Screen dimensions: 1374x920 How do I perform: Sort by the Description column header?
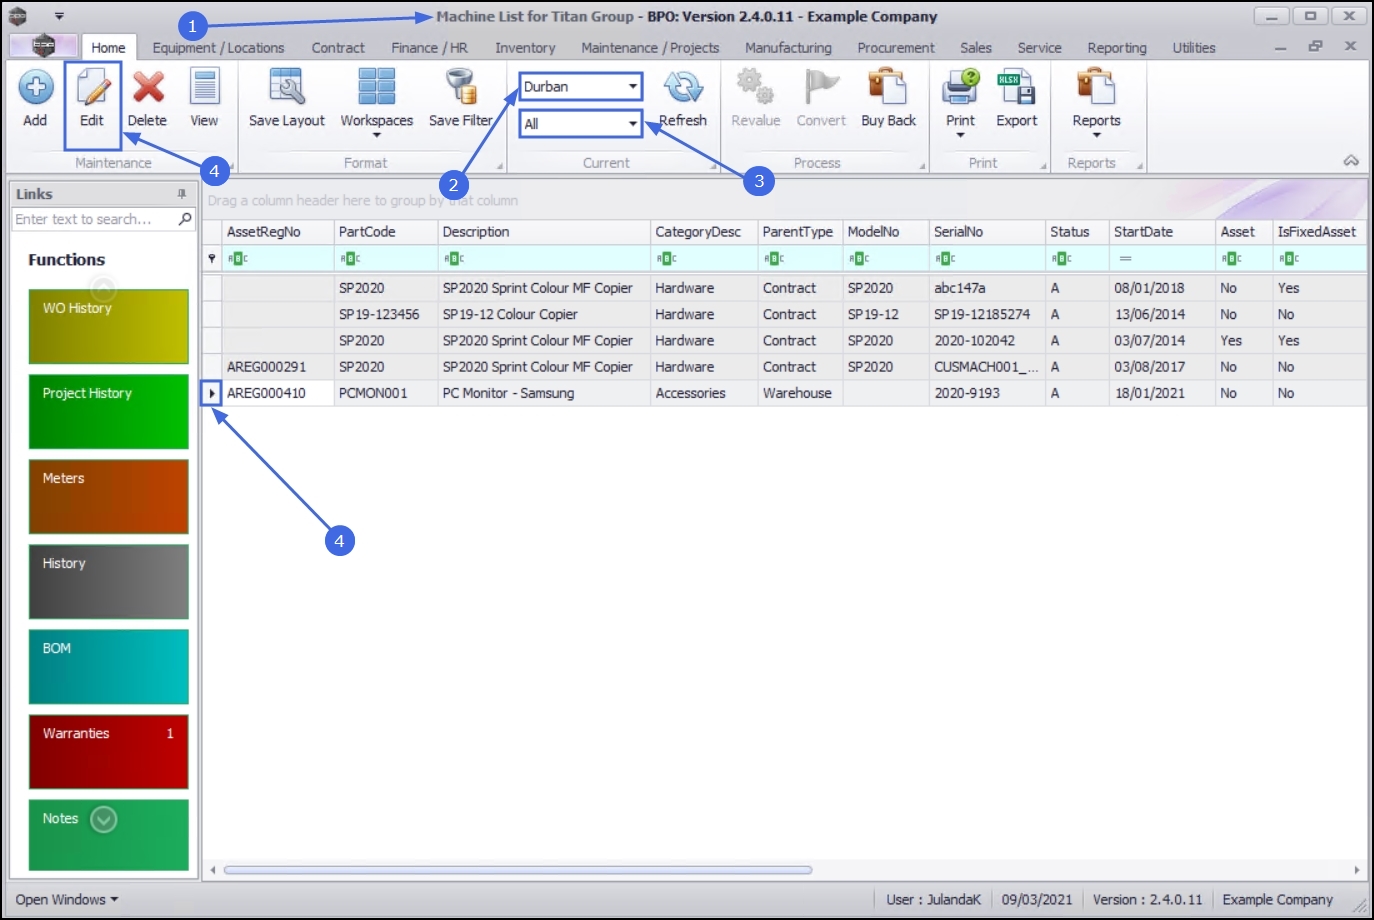click(x=544, y=232)
